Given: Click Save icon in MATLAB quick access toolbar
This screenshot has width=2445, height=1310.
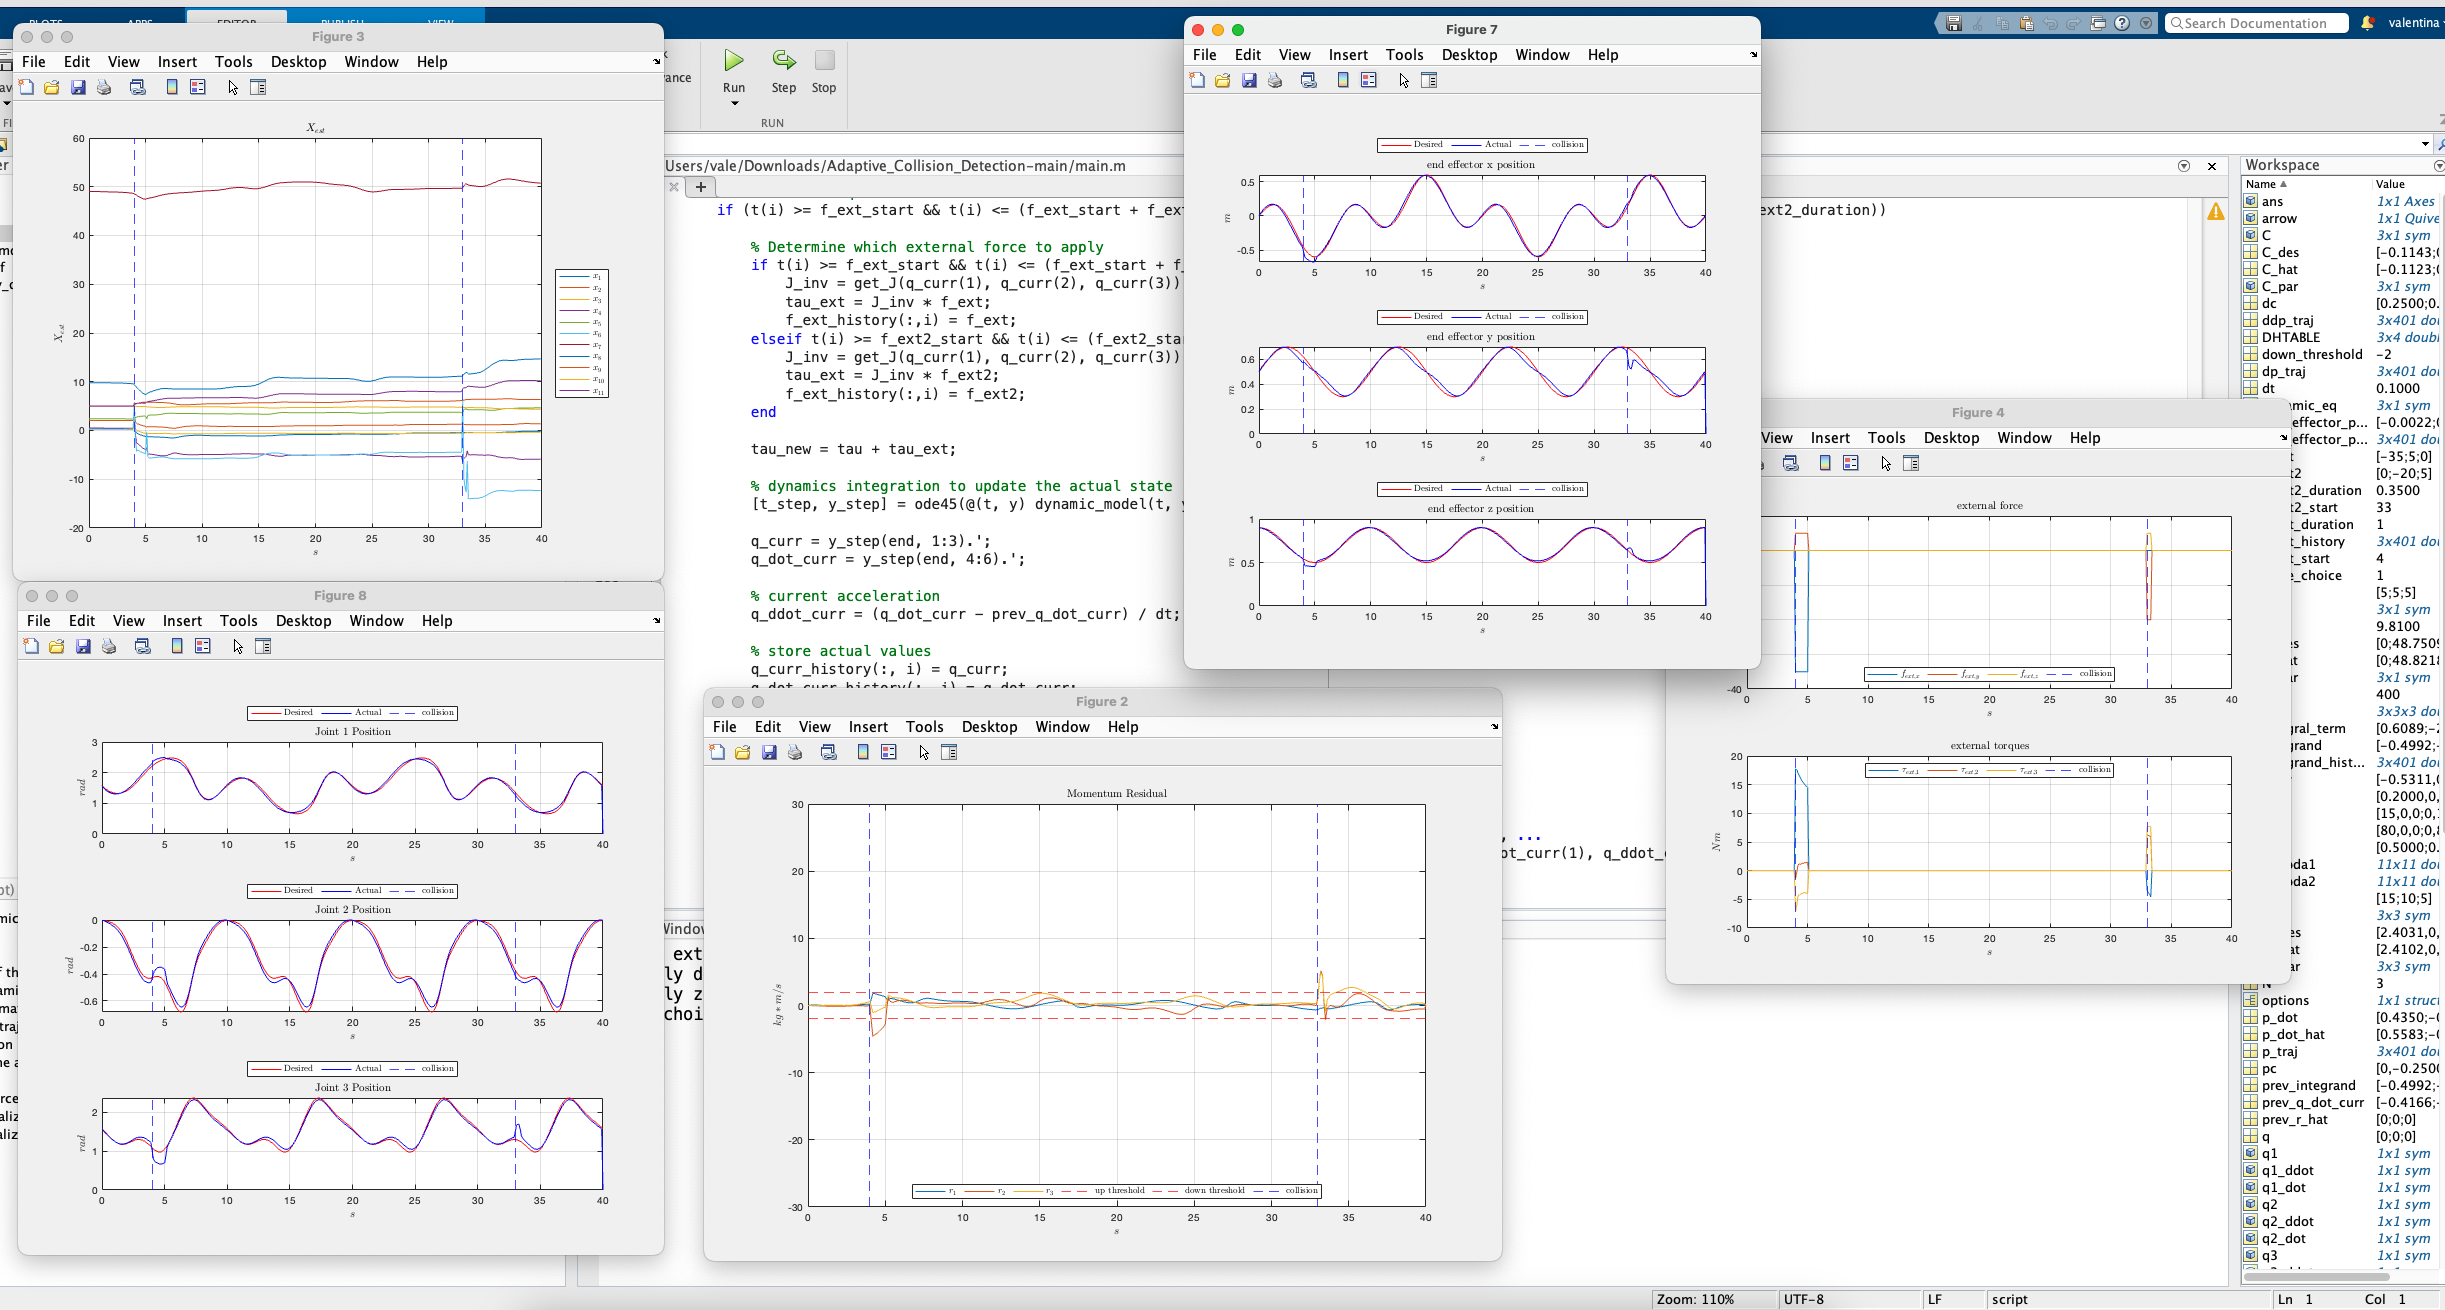Looking at the screenshot, I should (x=1954, y=23).
